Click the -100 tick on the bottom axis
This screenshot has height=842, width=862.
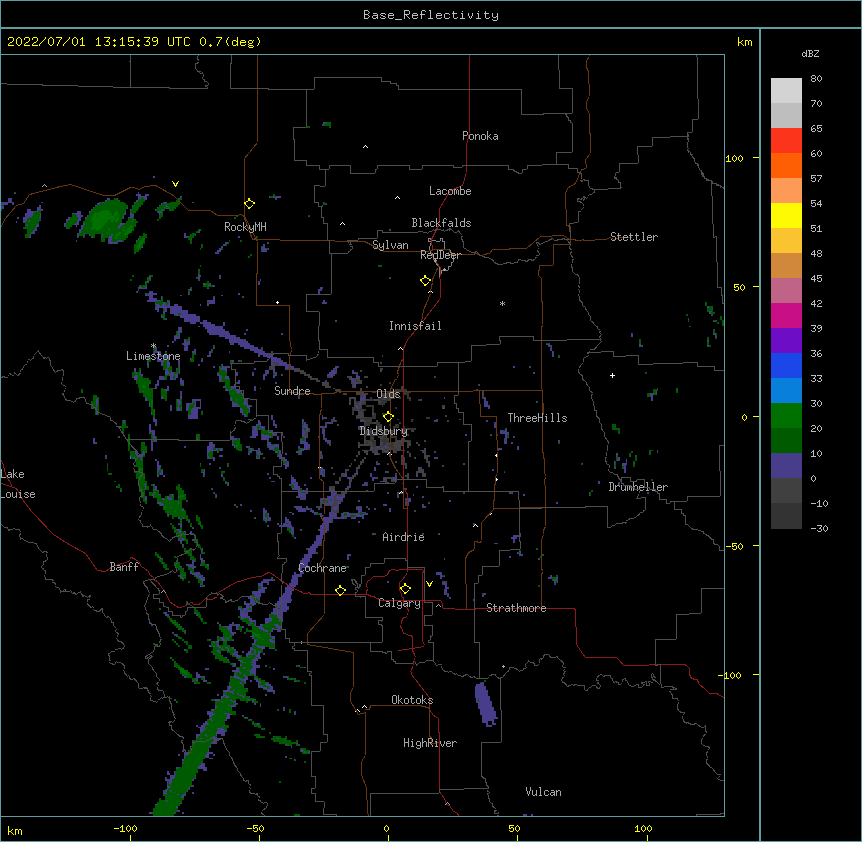(x=125, y=828)
